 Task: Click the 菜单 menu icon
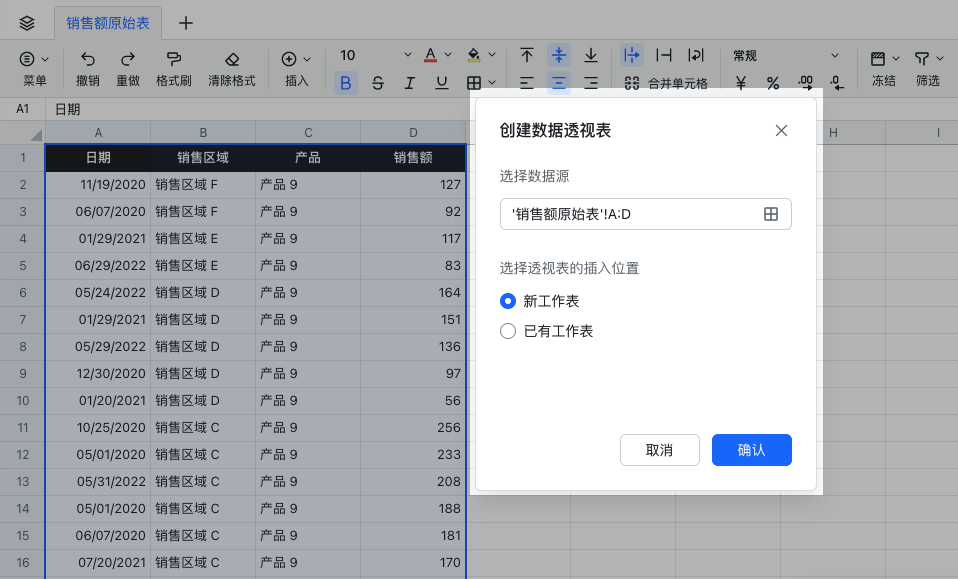[x=27, y=59]
